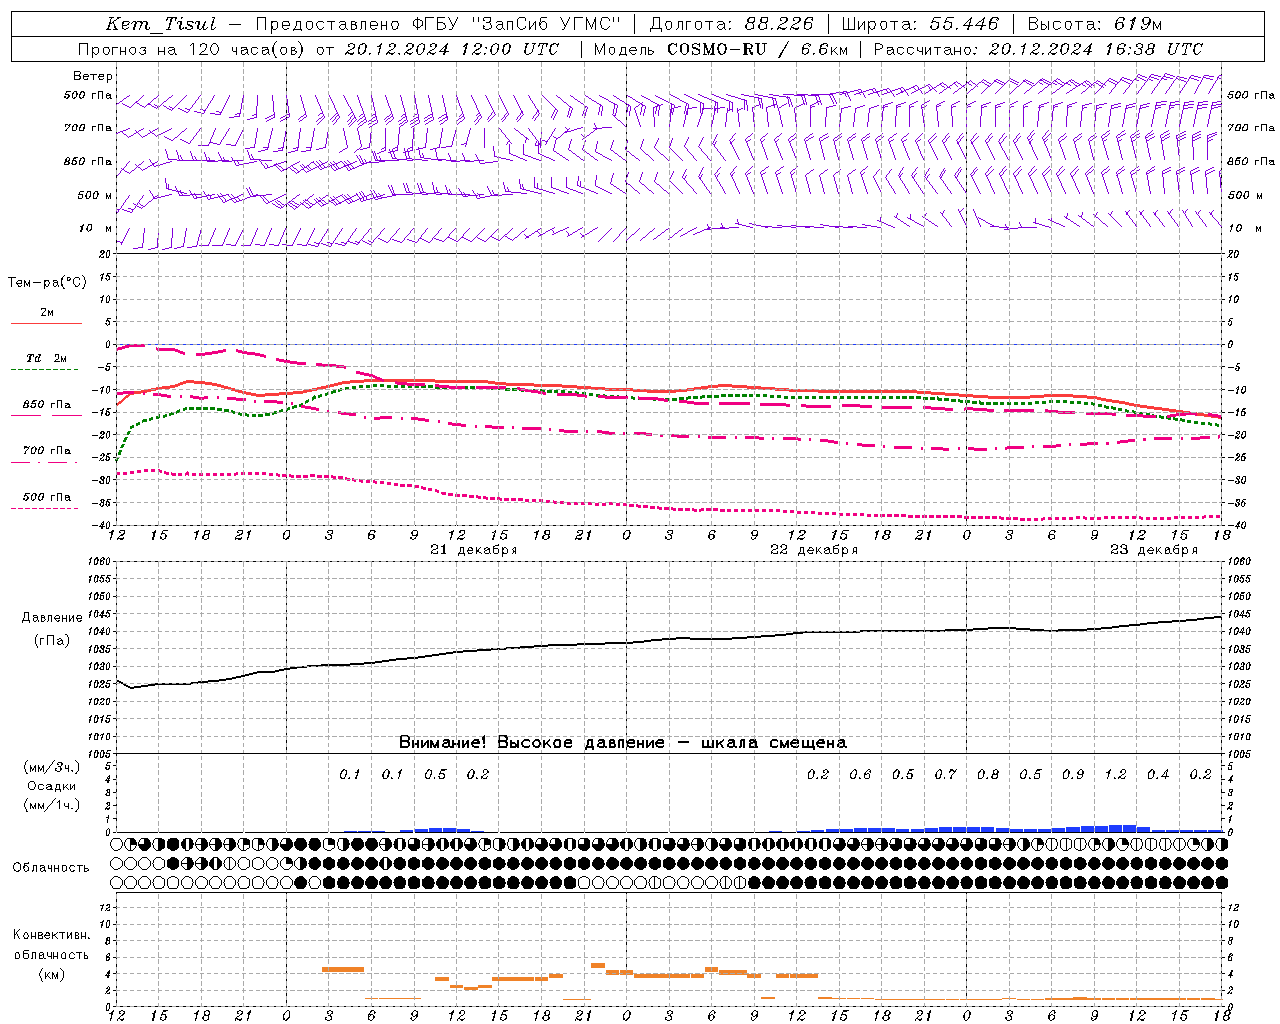1280x1024 pixels.
Task: Click the 22 декабря date label
Action: coord(813,550)
